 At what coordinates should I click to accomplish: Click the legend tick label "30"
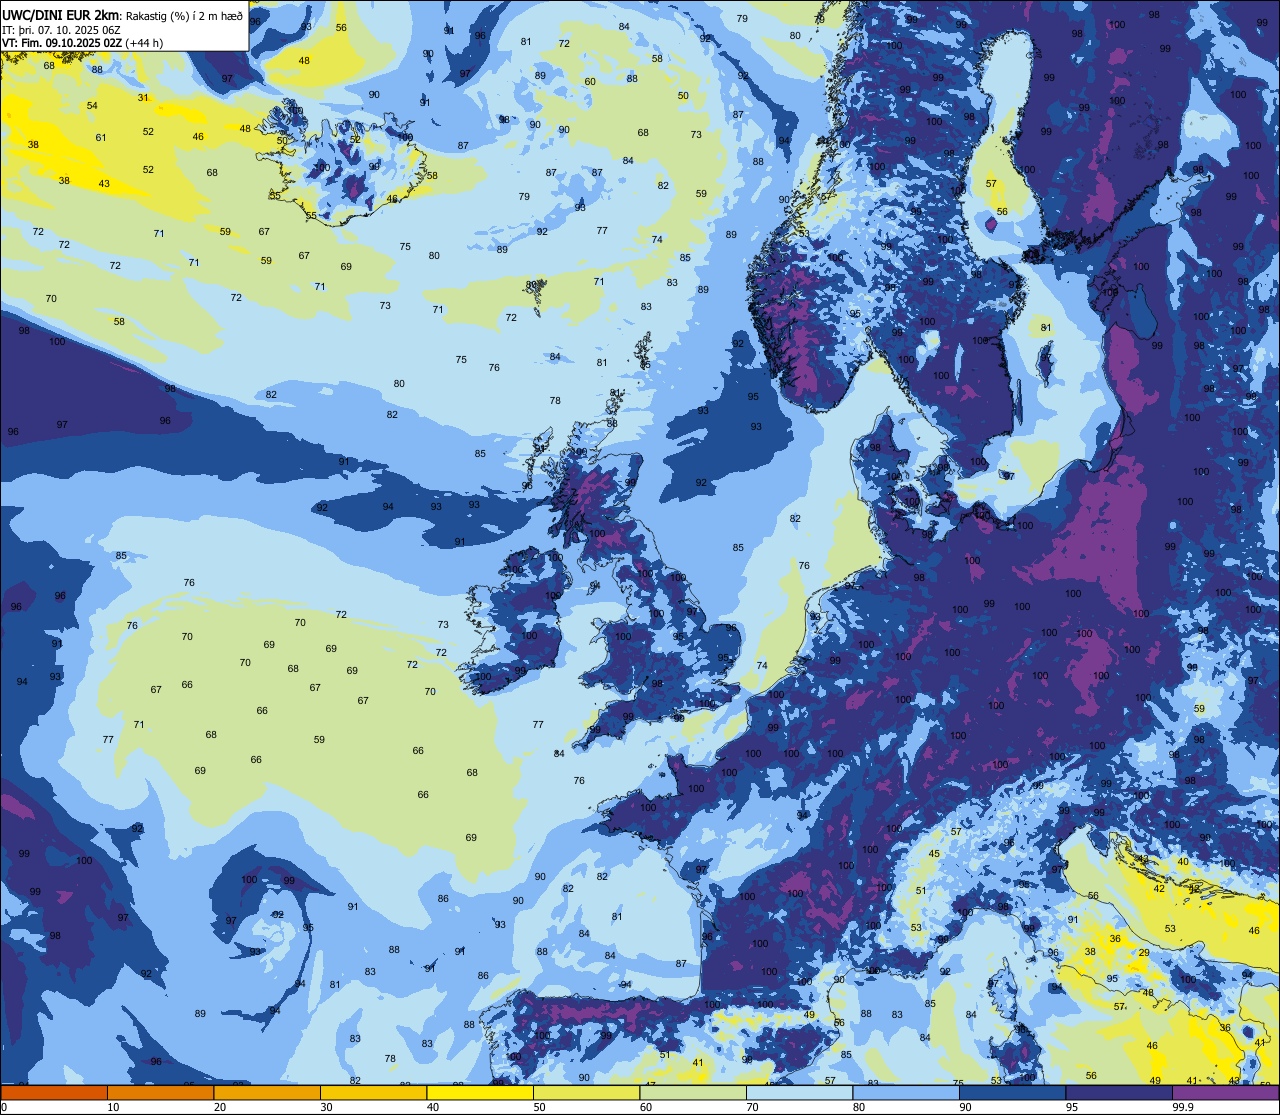[326, 1107]
